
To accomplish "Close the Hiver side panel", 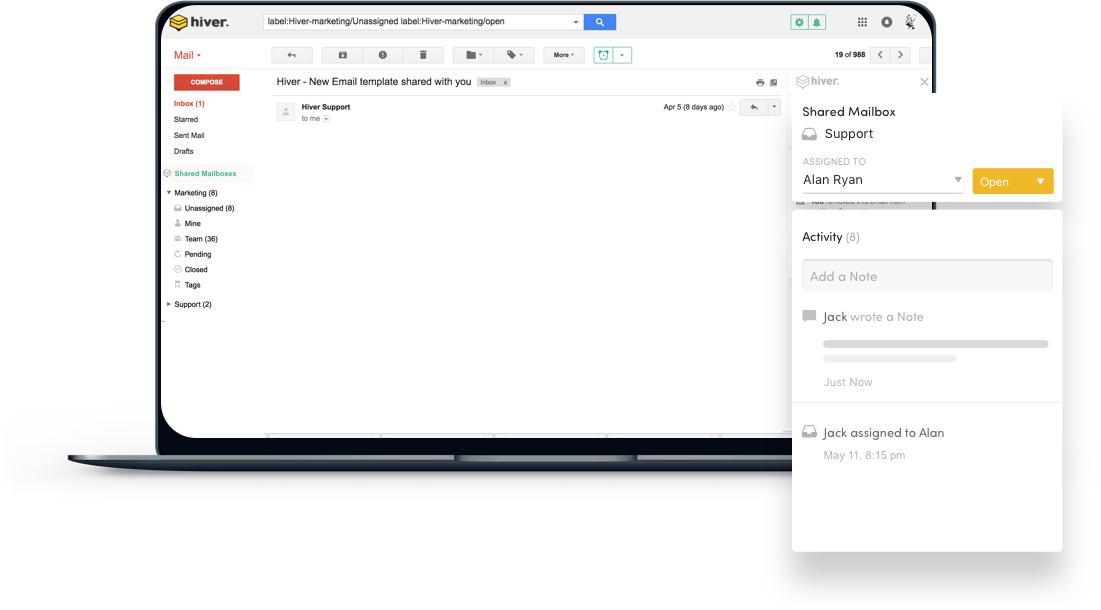I will pyautogui.click(x=924, y=82).
